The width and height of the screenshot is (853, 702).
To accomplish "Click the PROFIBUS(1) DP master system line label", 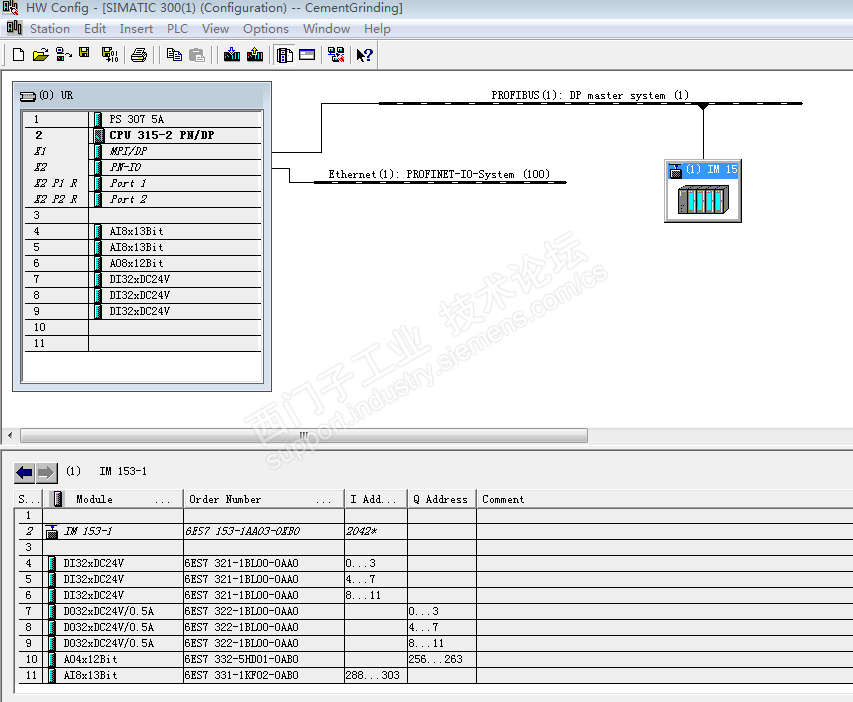I will point(590,95).
